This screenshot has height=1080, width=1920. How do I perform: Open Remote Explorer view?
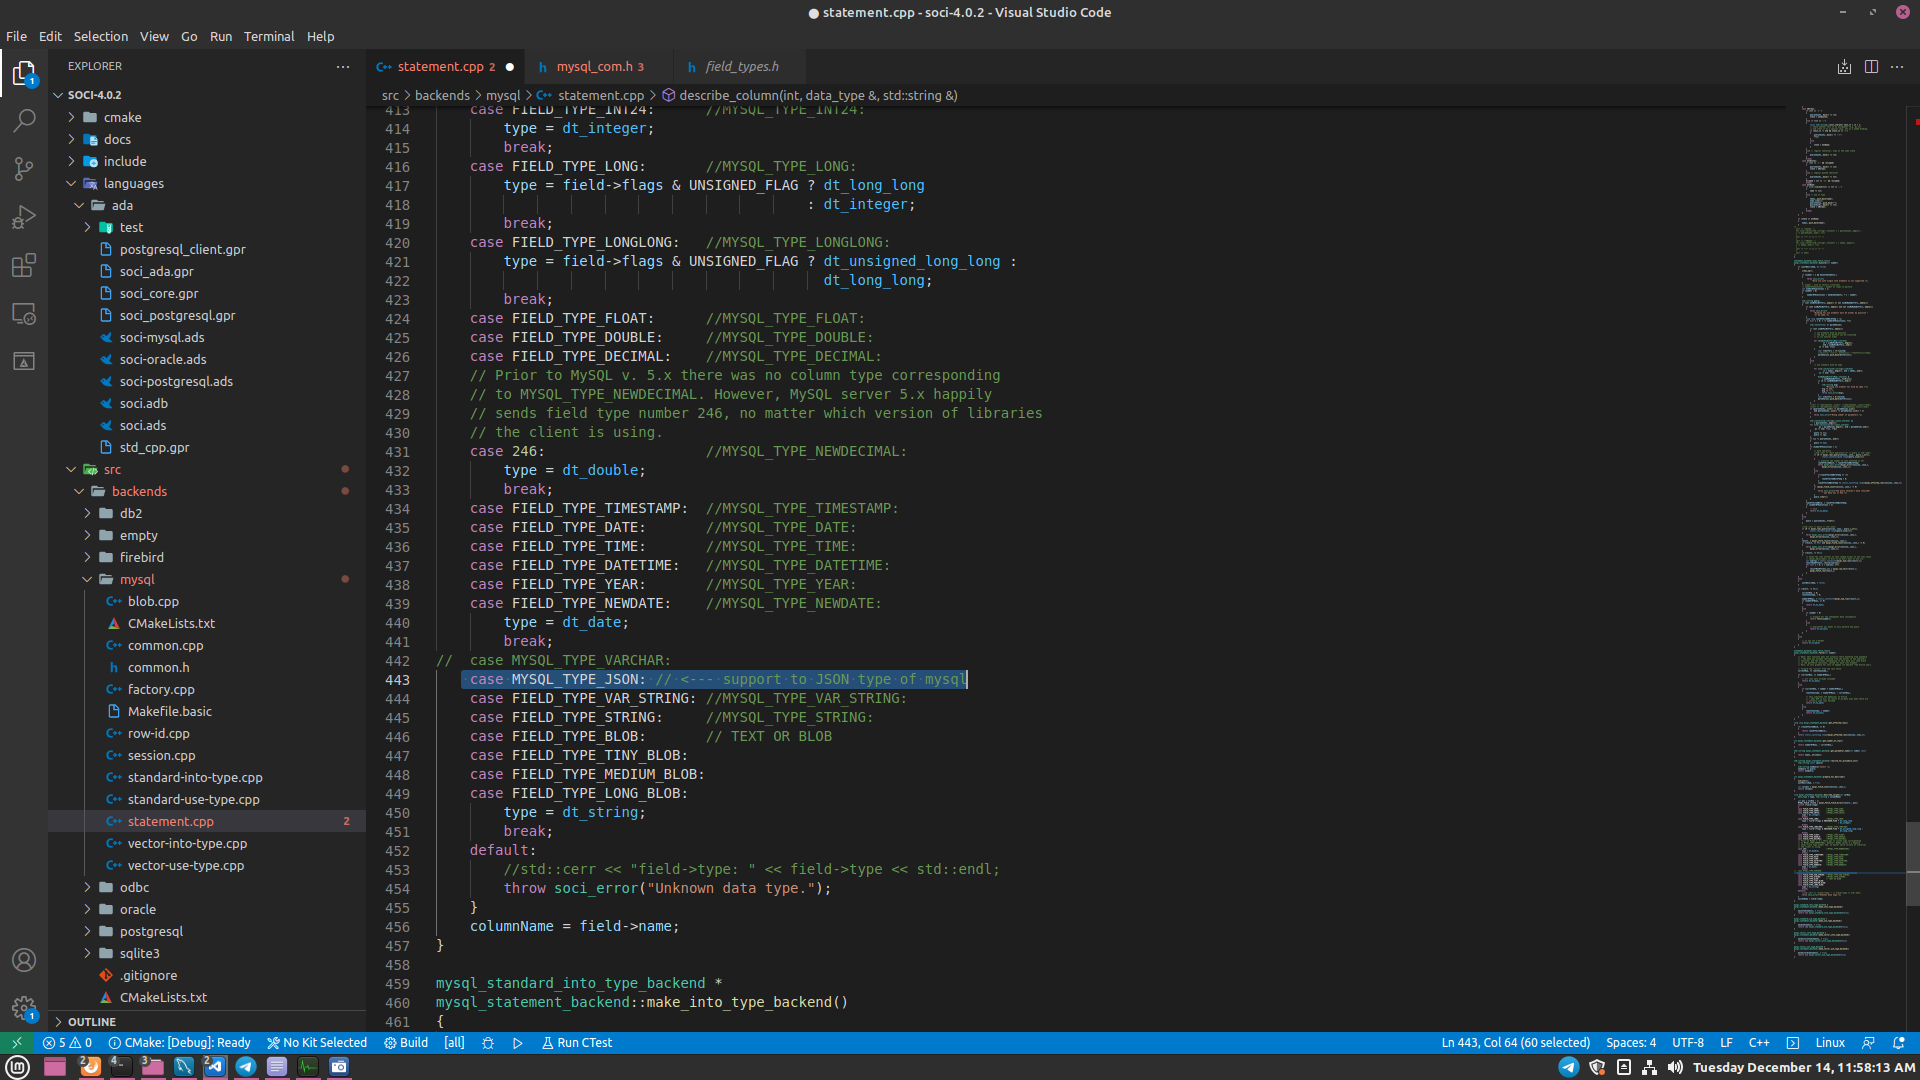24,313
